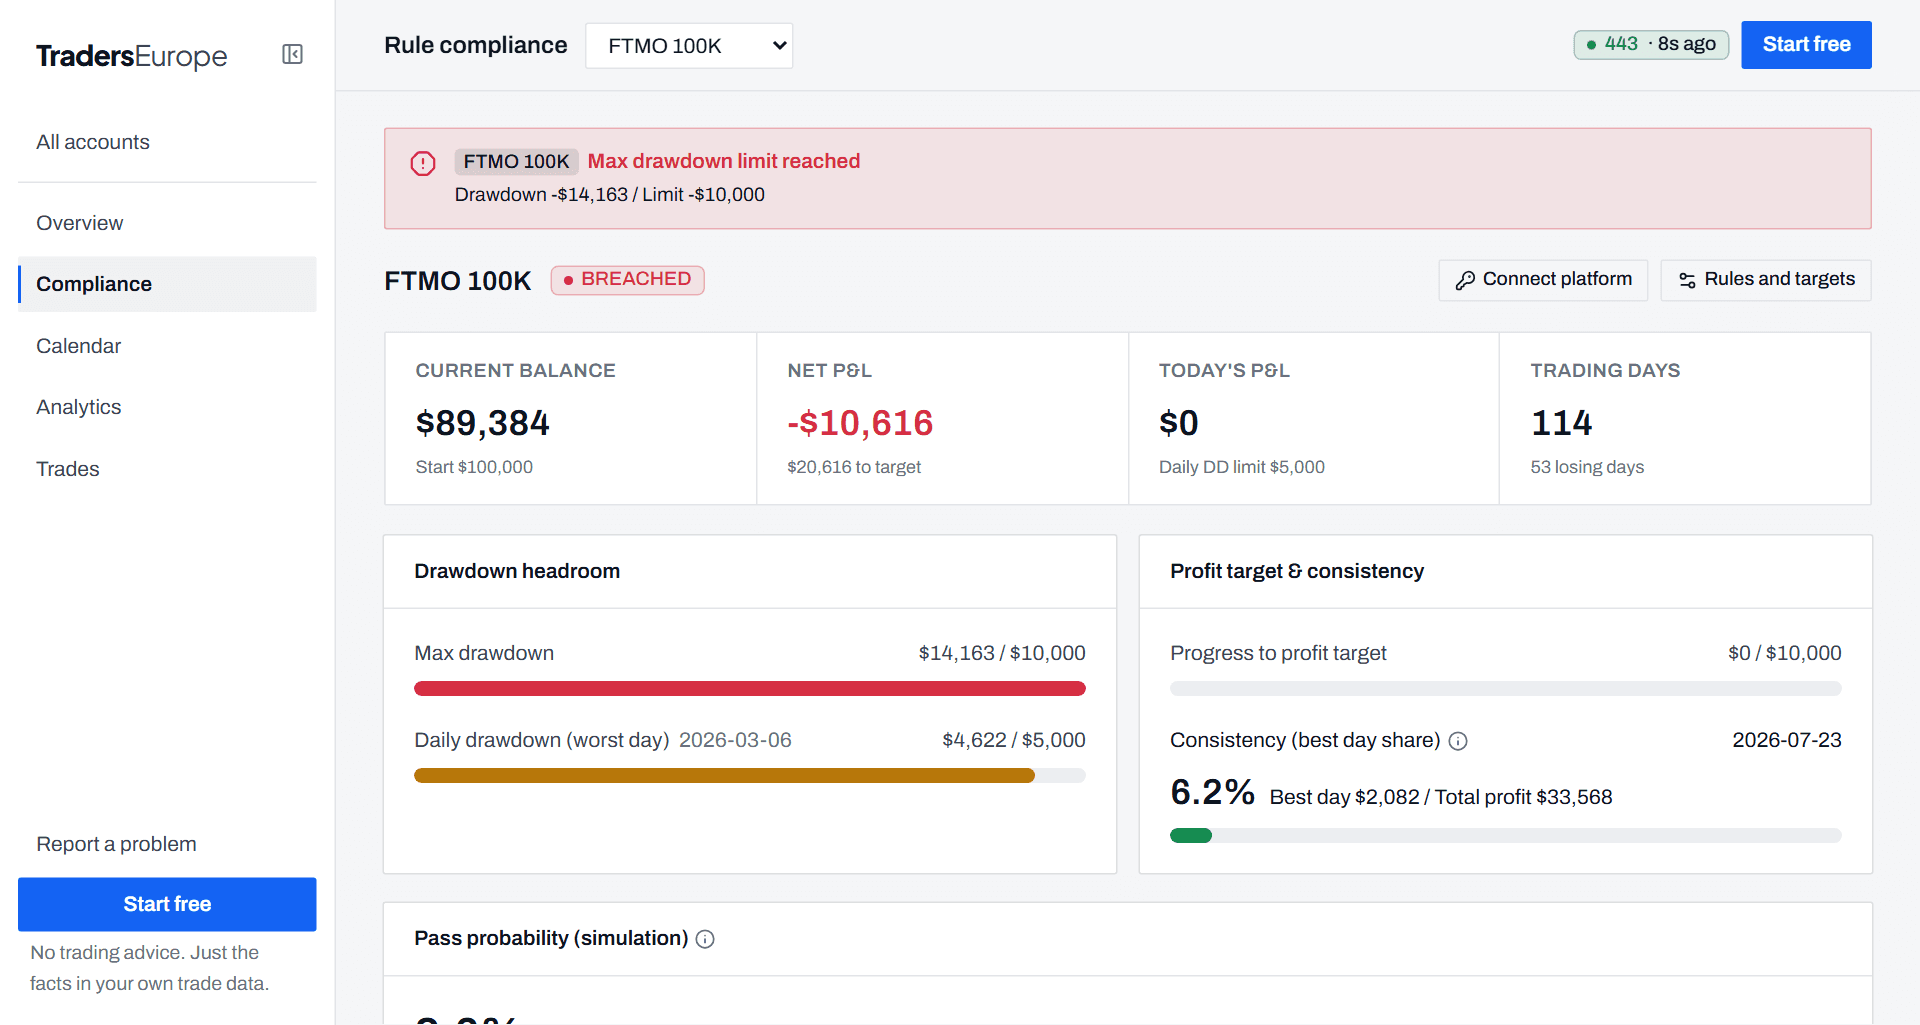Click the Progress to profit target bar

(x=1506, y=689)
